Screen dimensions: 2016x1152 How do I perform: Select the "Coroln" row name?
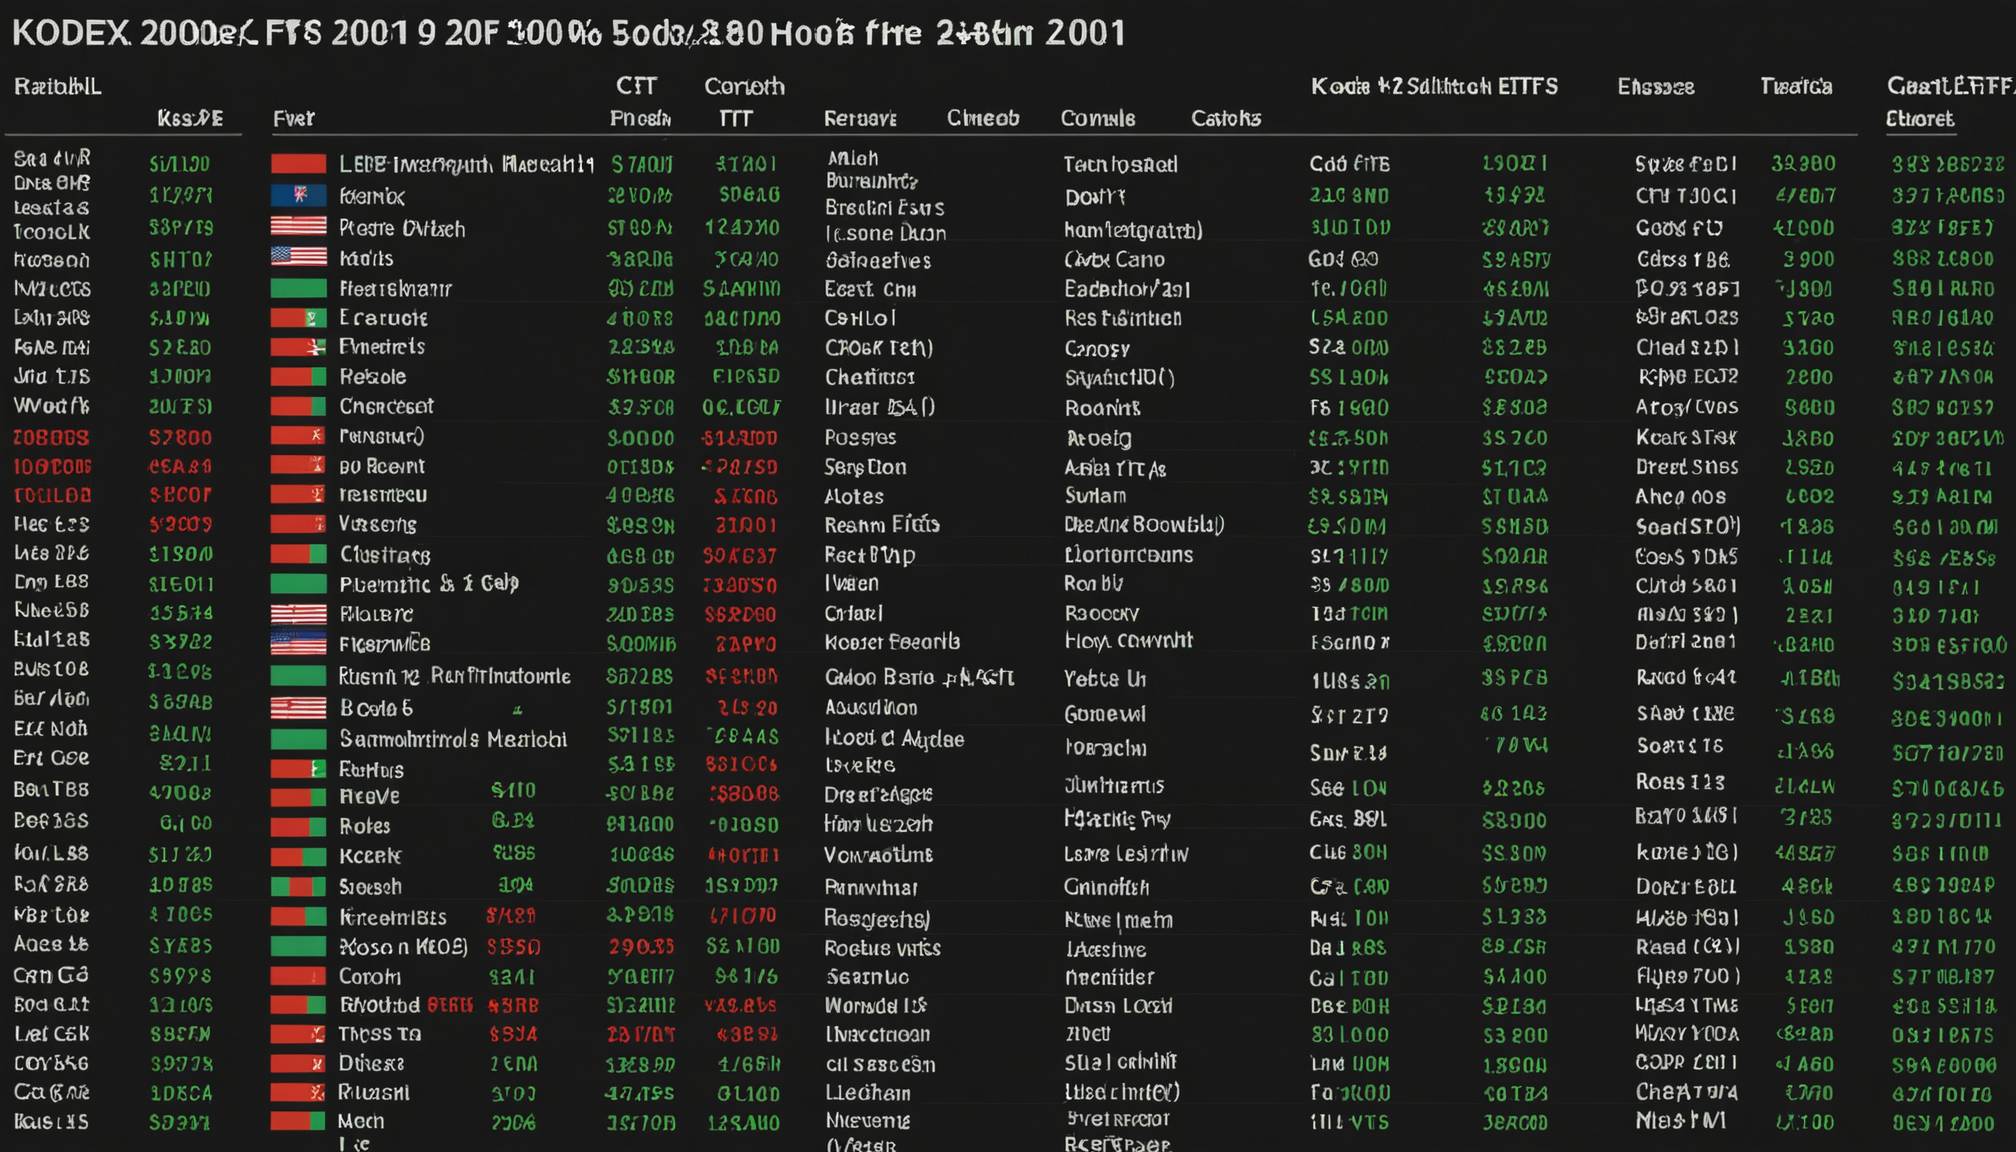click(x=370, y=977)
